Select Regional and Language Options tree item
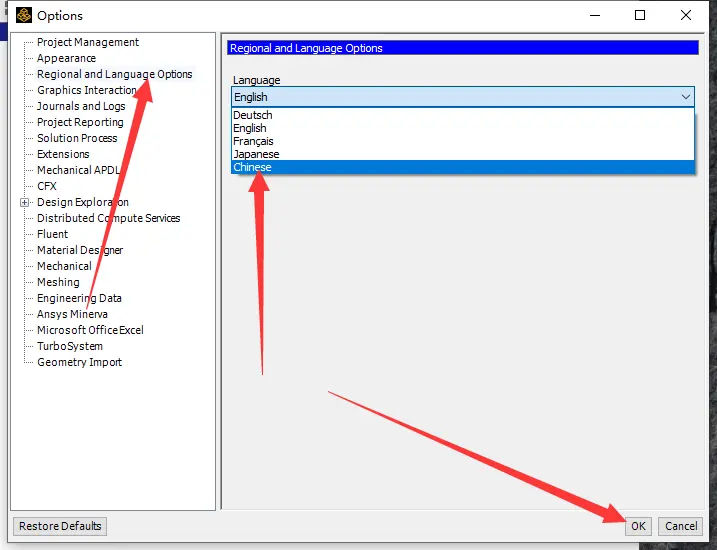 (114, 74)
